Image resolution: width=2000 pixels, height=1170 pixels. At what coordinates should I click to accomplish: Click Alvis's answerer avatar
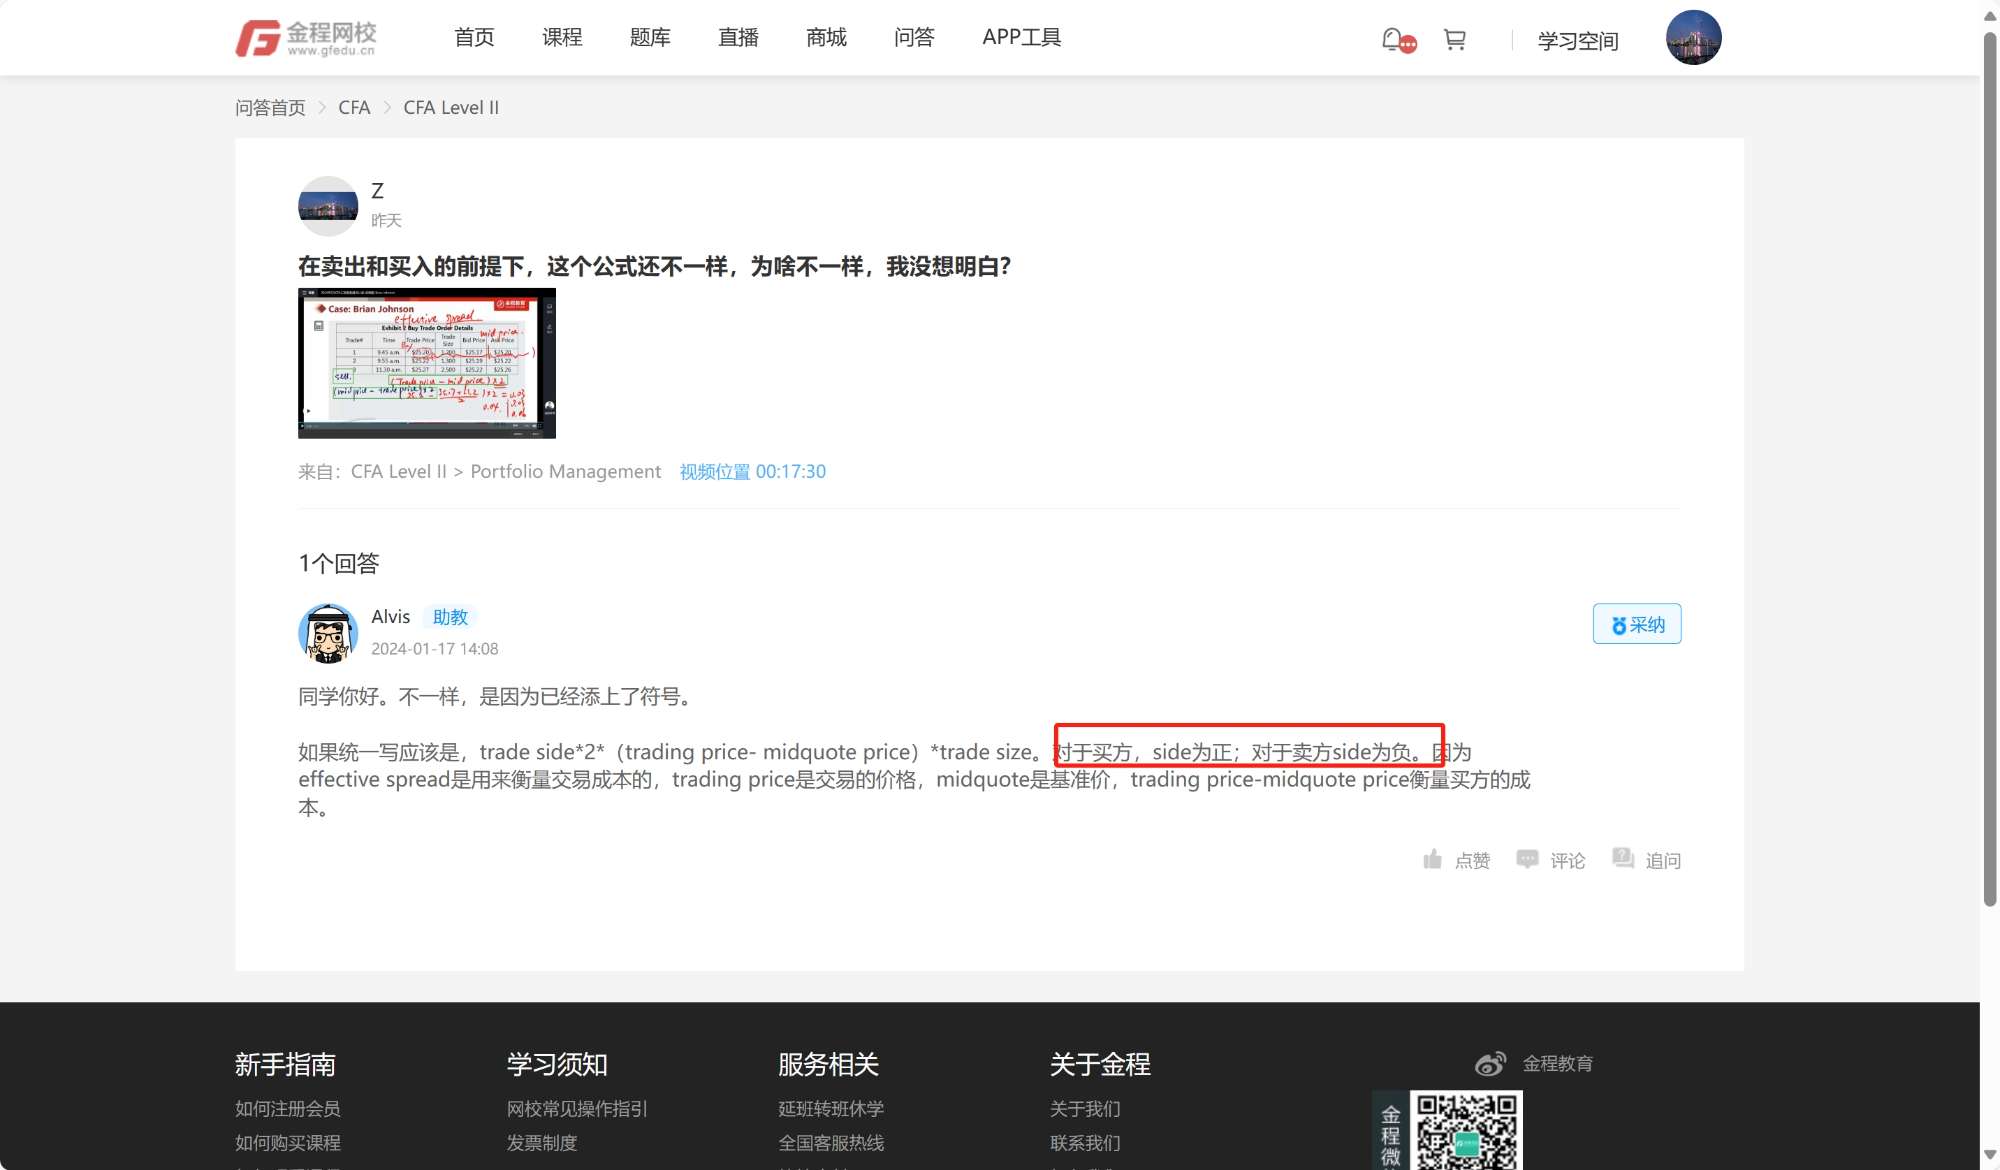pyautogui.click(x=328, y=633)
